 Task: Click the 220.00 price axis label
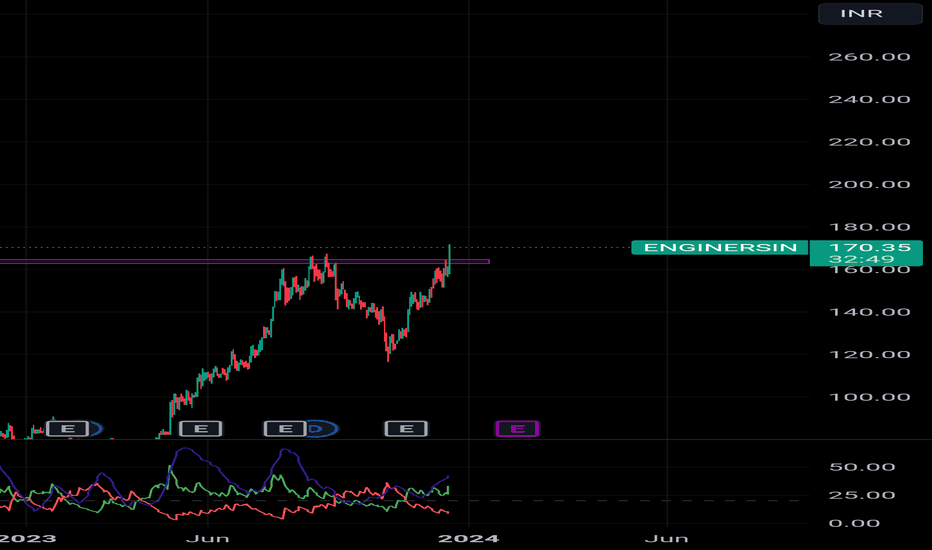(870, 142)
